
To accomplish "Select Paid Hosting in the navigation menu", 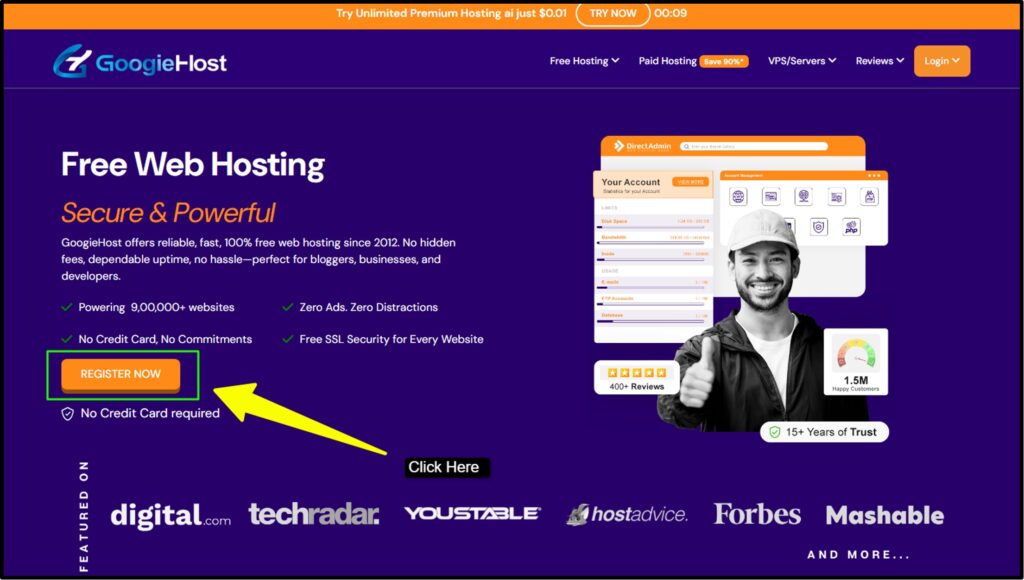I will (667, 60).
